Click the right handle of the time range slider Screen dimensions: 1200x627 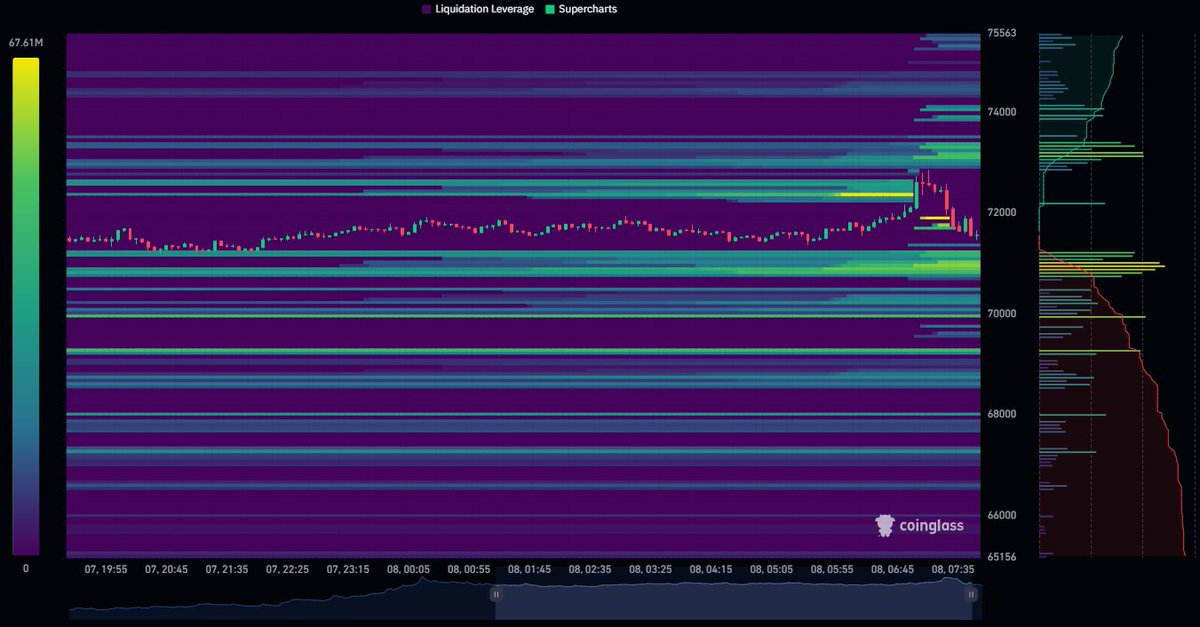971,594
